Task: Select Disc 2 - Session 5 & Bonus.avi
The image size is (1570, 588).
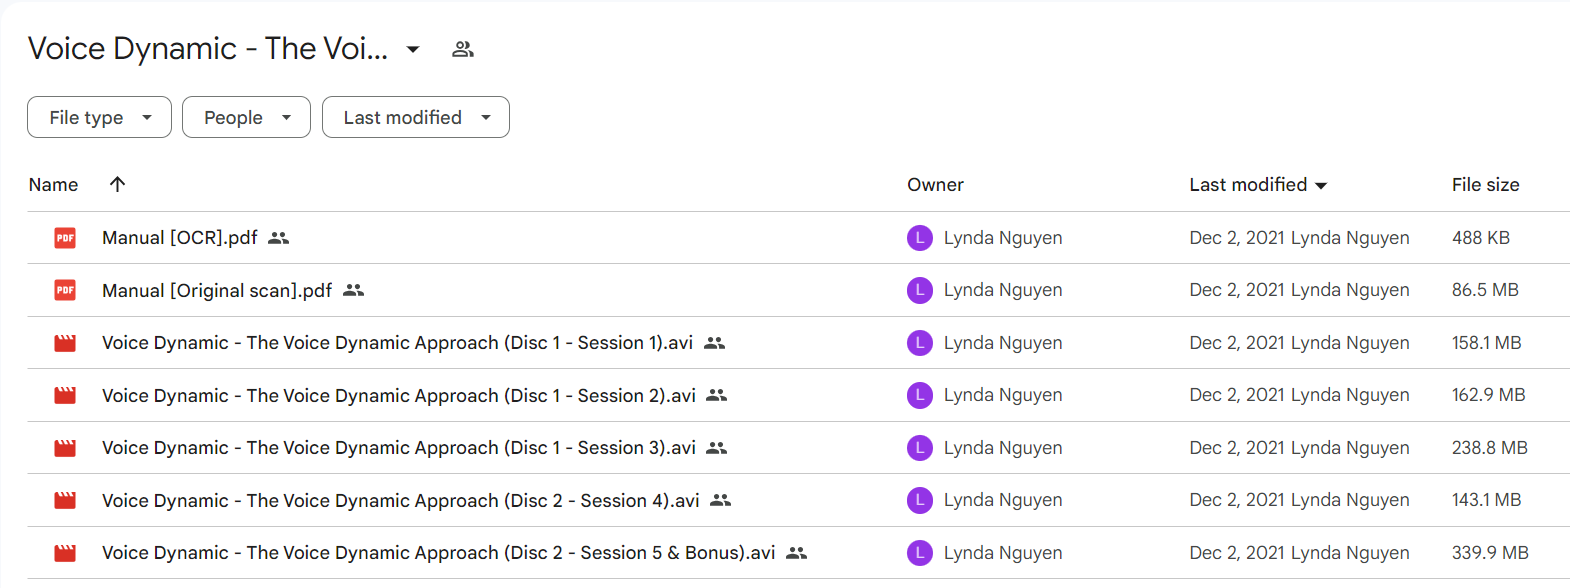Action: pyautogui.click(x=798, y=553)
